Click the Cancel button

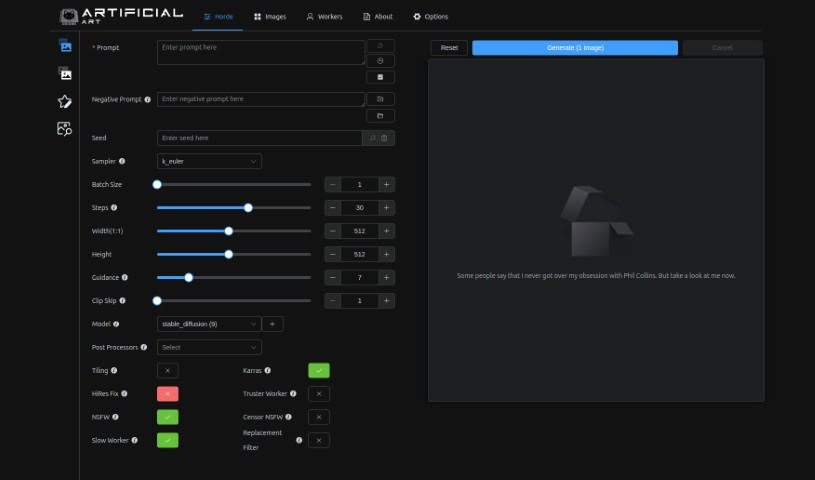click(x=722, y=48)
